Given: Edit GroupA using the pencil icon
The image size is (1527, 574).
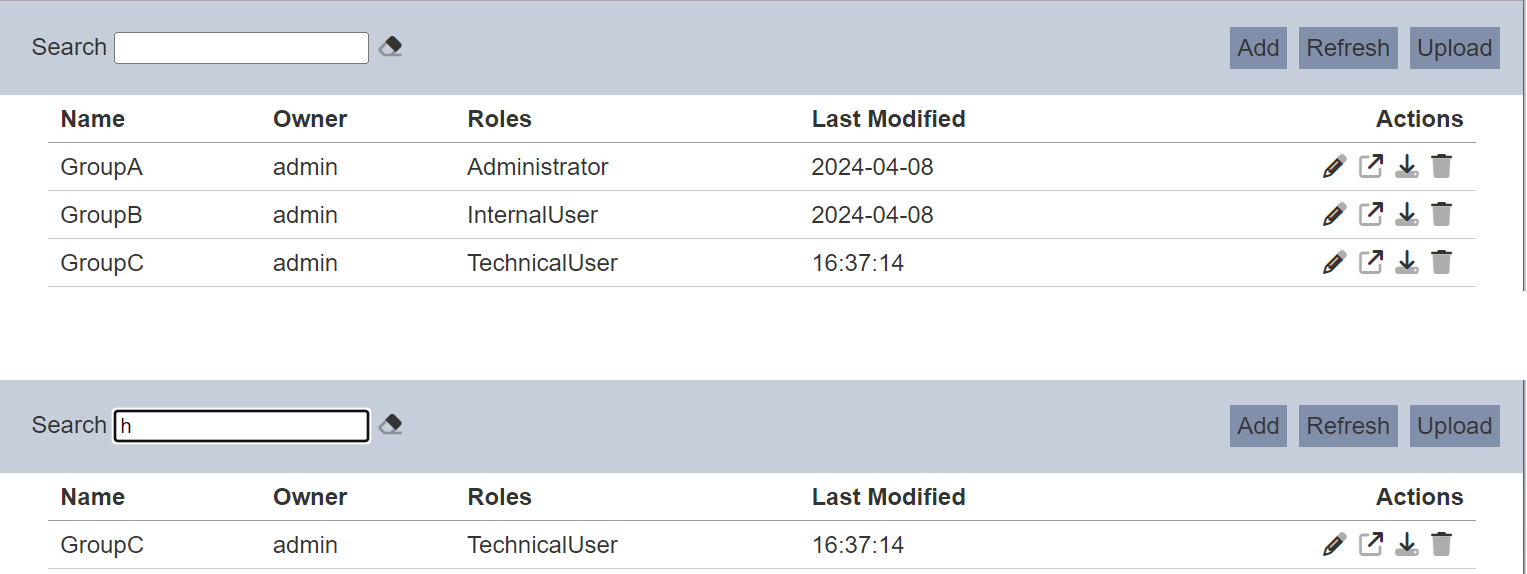Looking at the screenshot, I should [1334, 166].
